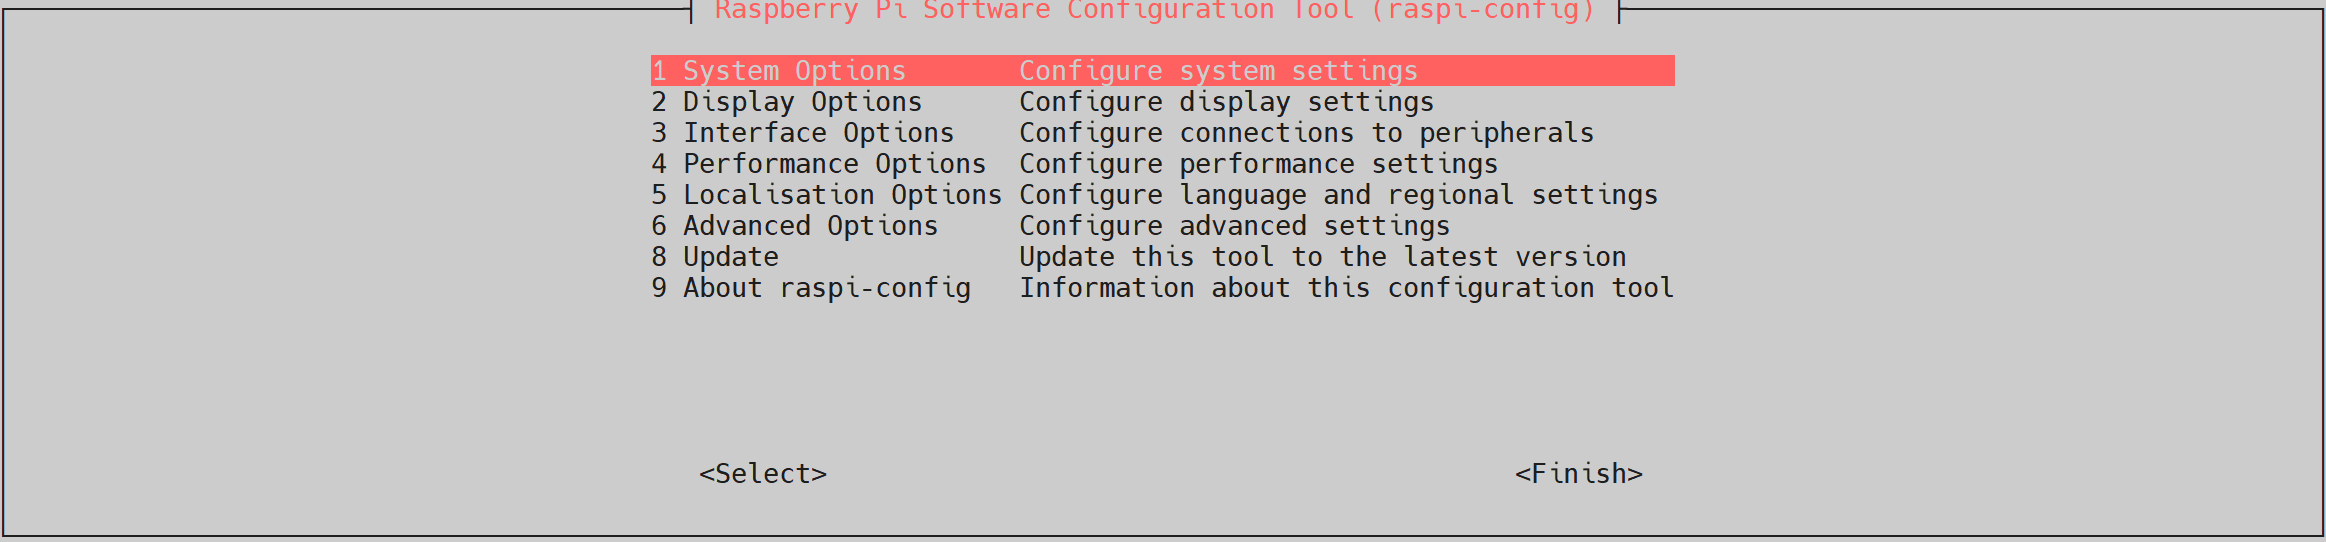This screenshot has height=542, width=2326.
Task: Click 'Configure connections to peripherals' description
Action: [1306, 133]
